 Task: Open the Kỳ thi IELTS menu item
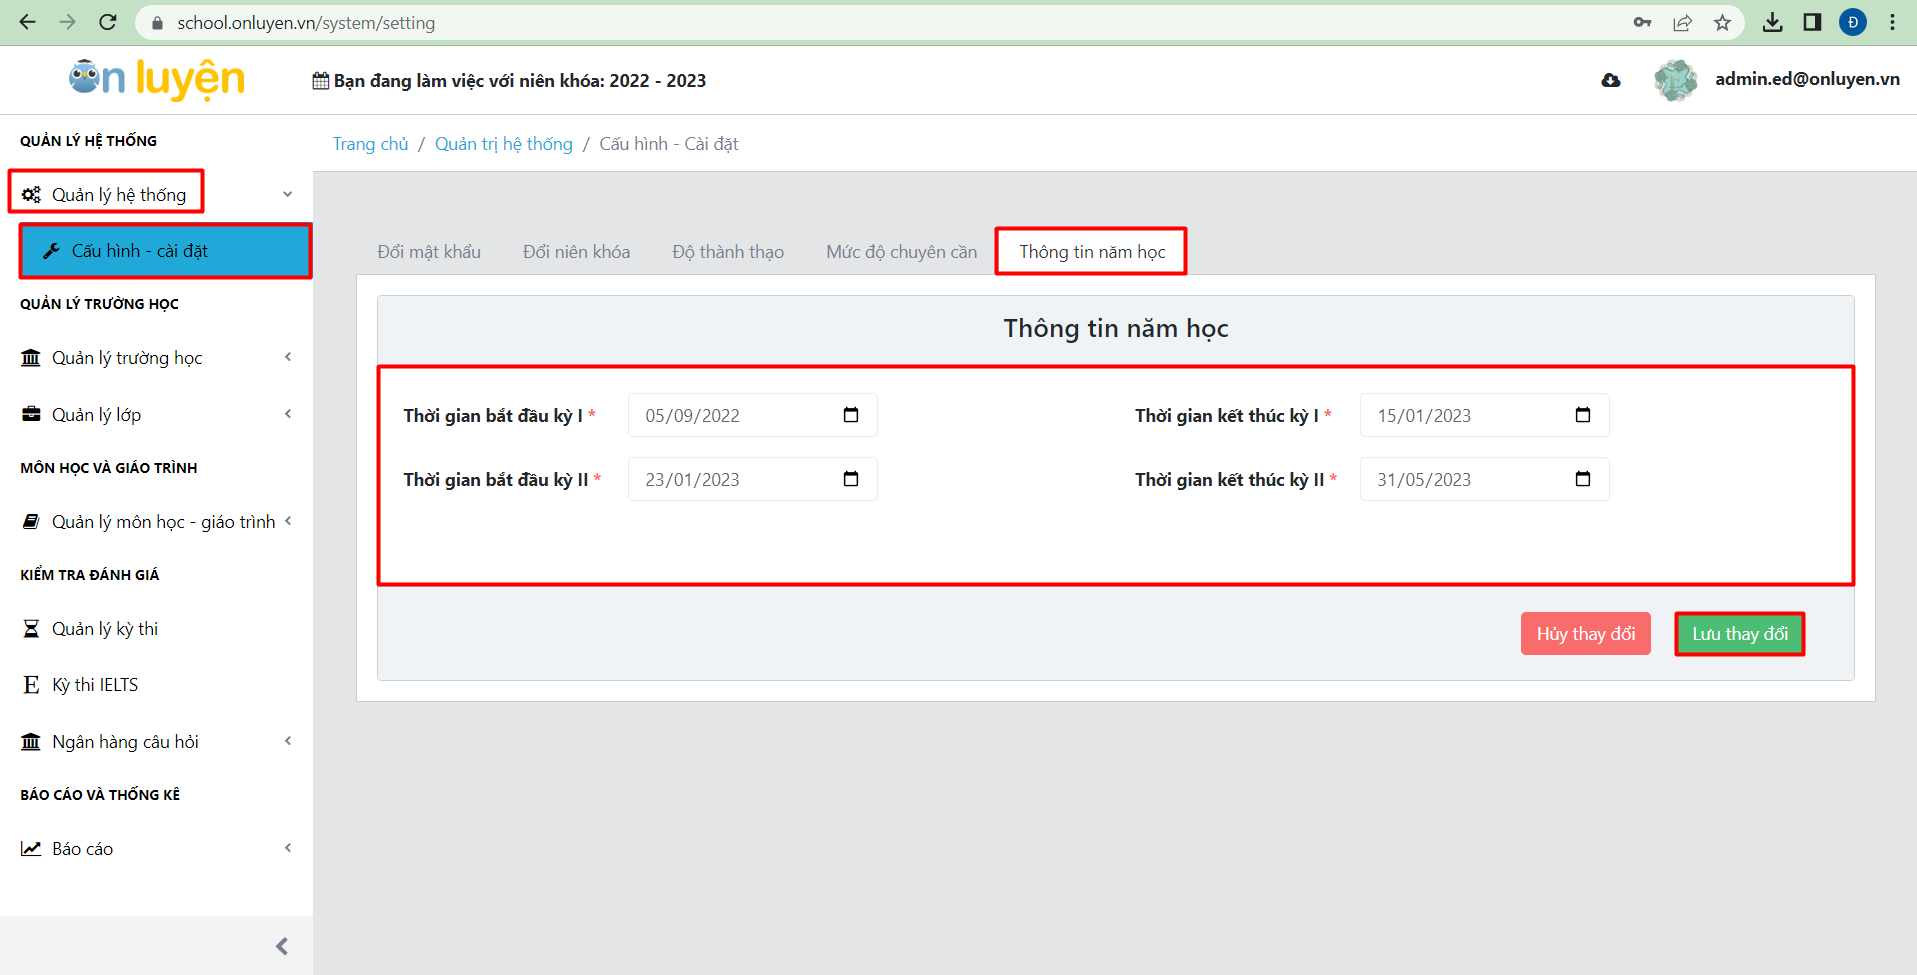pos(95,685)
